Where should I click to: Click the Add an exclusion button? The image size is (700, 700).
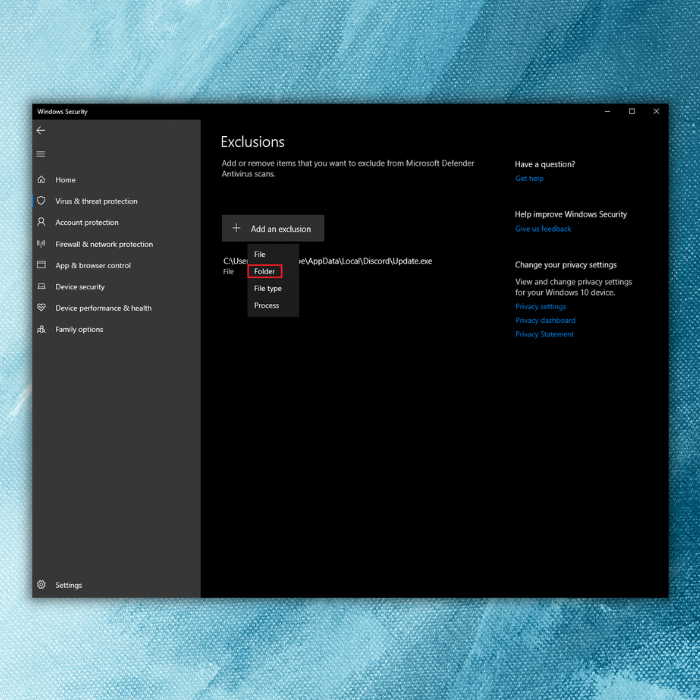point(273,229)
